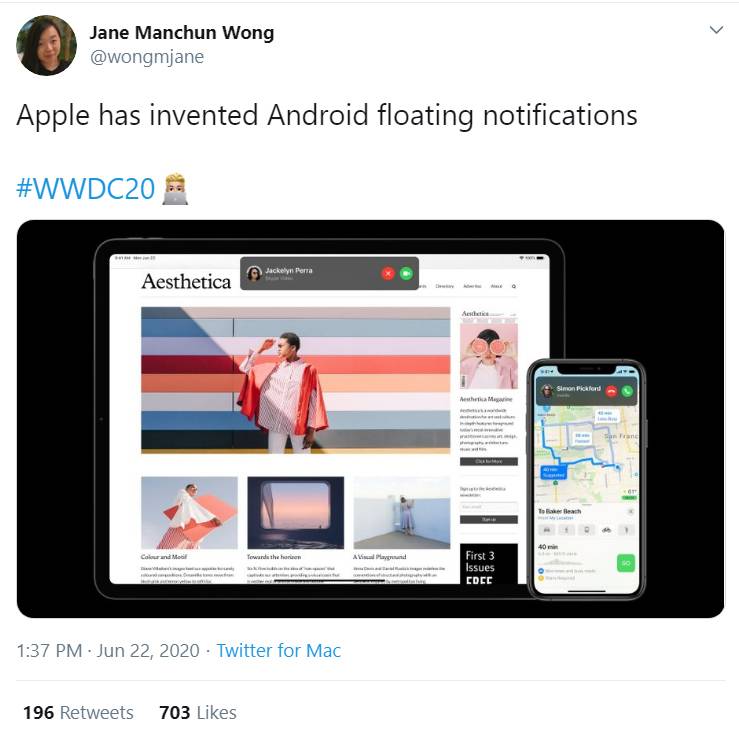Image resolution: width=739 pixels, height=730 pixels.
Task: View the 196 Retweets list
Action: pyautogui.click(x=78, y=712)
